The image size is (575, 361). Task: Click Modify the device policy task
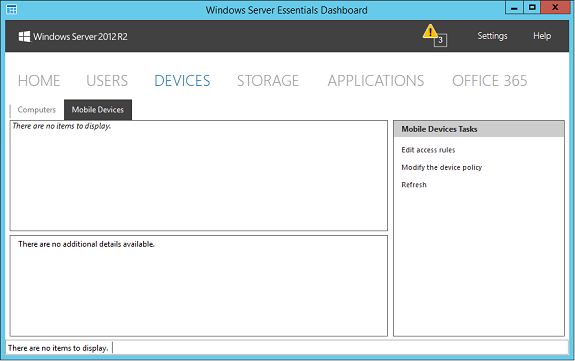[x=442, y=167]
